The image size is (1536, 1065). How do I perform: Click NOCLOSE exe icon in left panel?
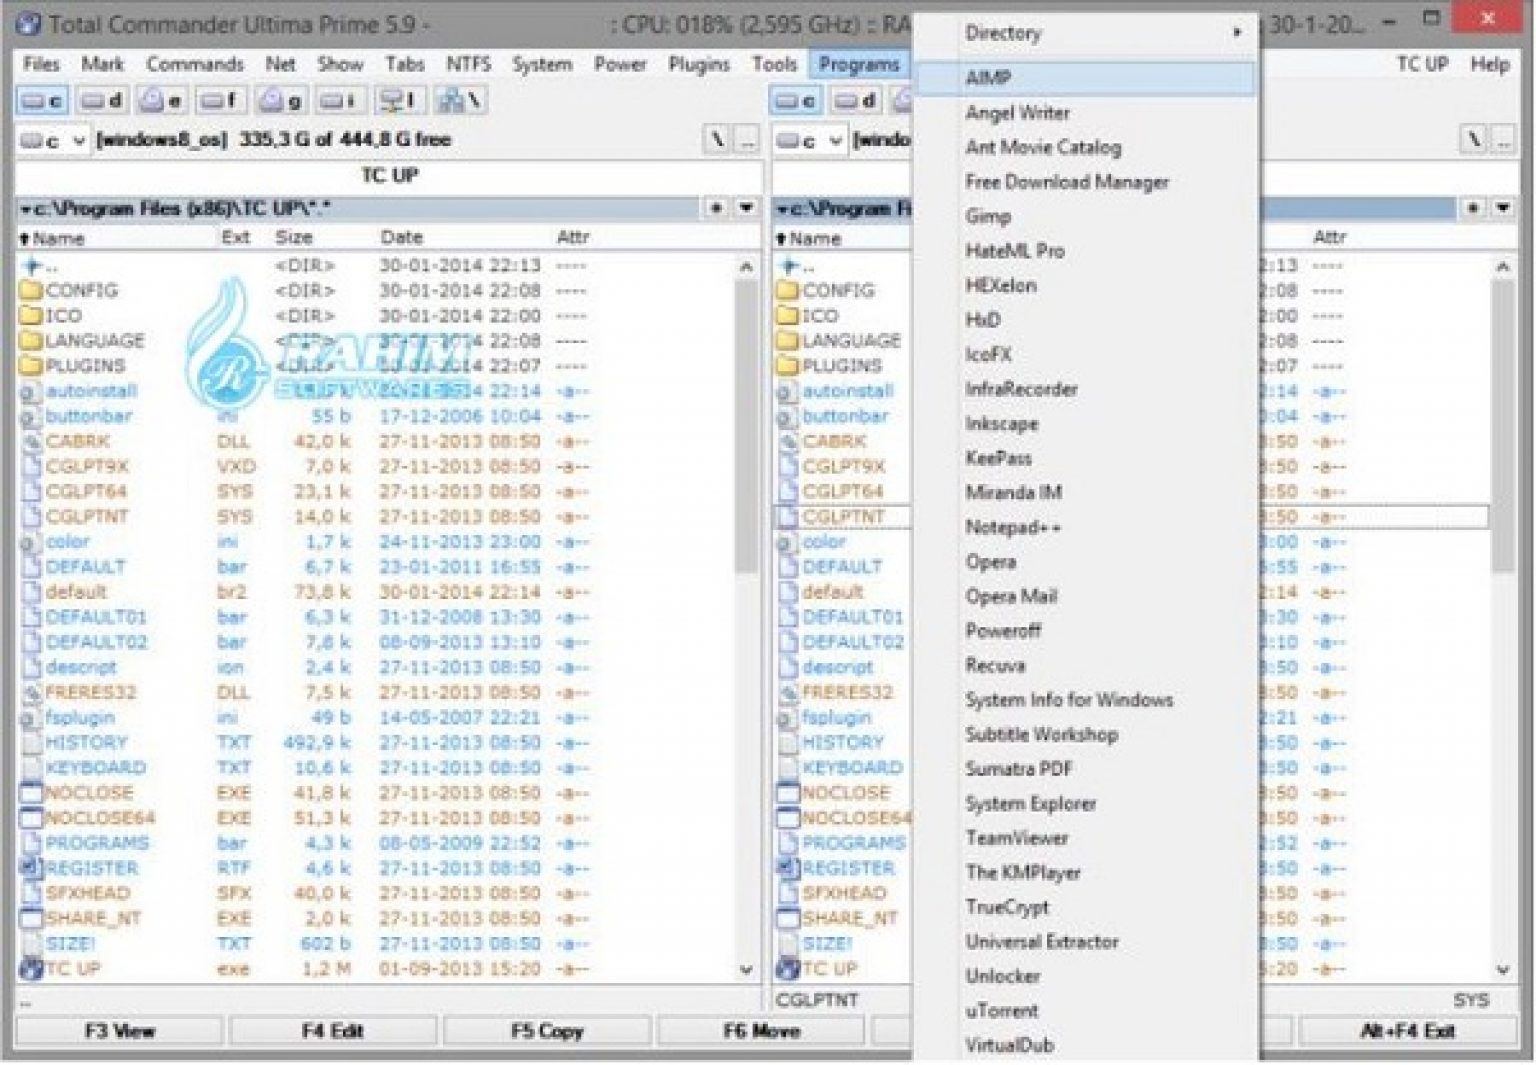pos(31,793)
